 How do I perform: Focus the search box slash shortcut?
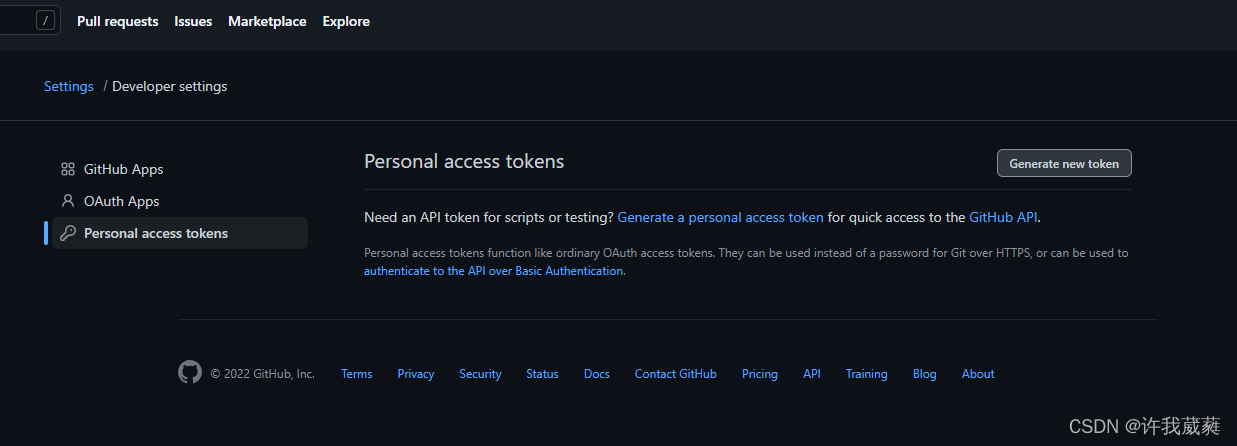click(45, 20)
